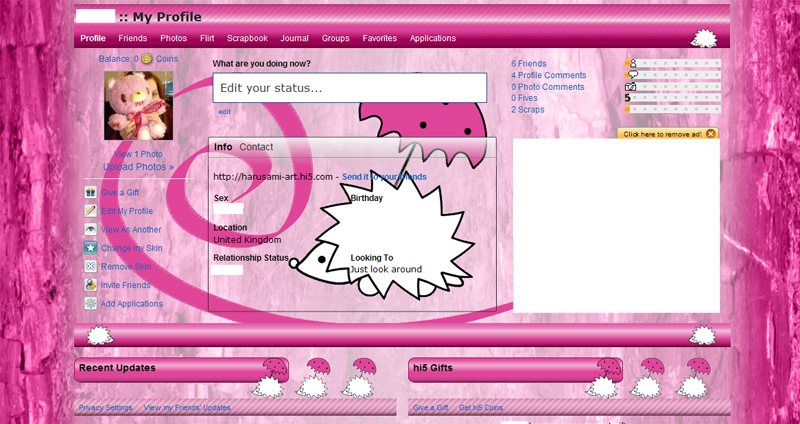
Task: Click the Upload Photos » link
Action: [138, 167]
